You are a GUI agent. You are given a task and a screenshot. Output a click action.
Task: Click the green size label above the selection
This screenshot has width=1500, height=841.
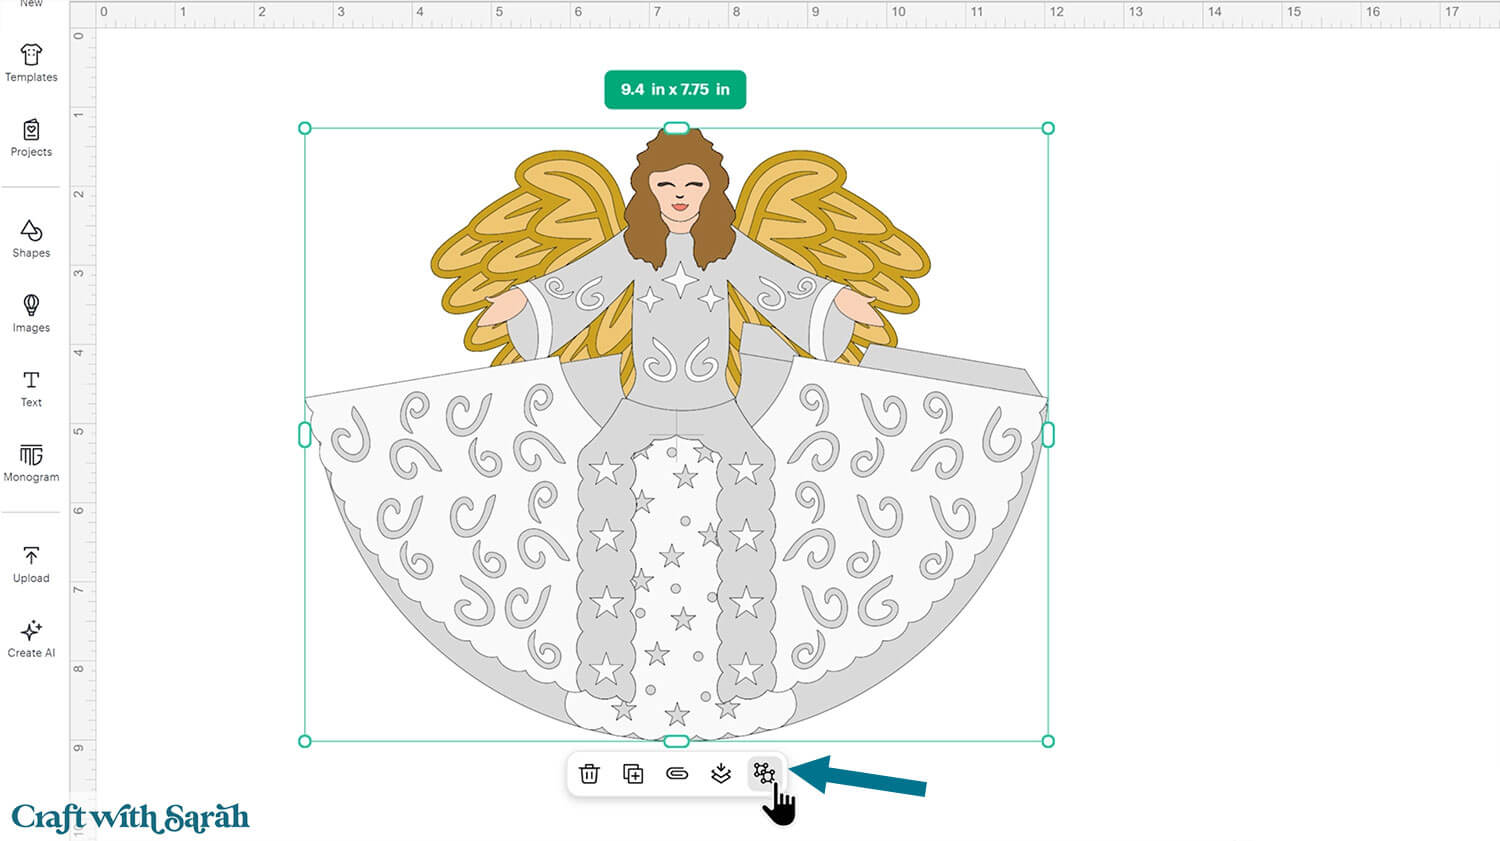[675, 89]
